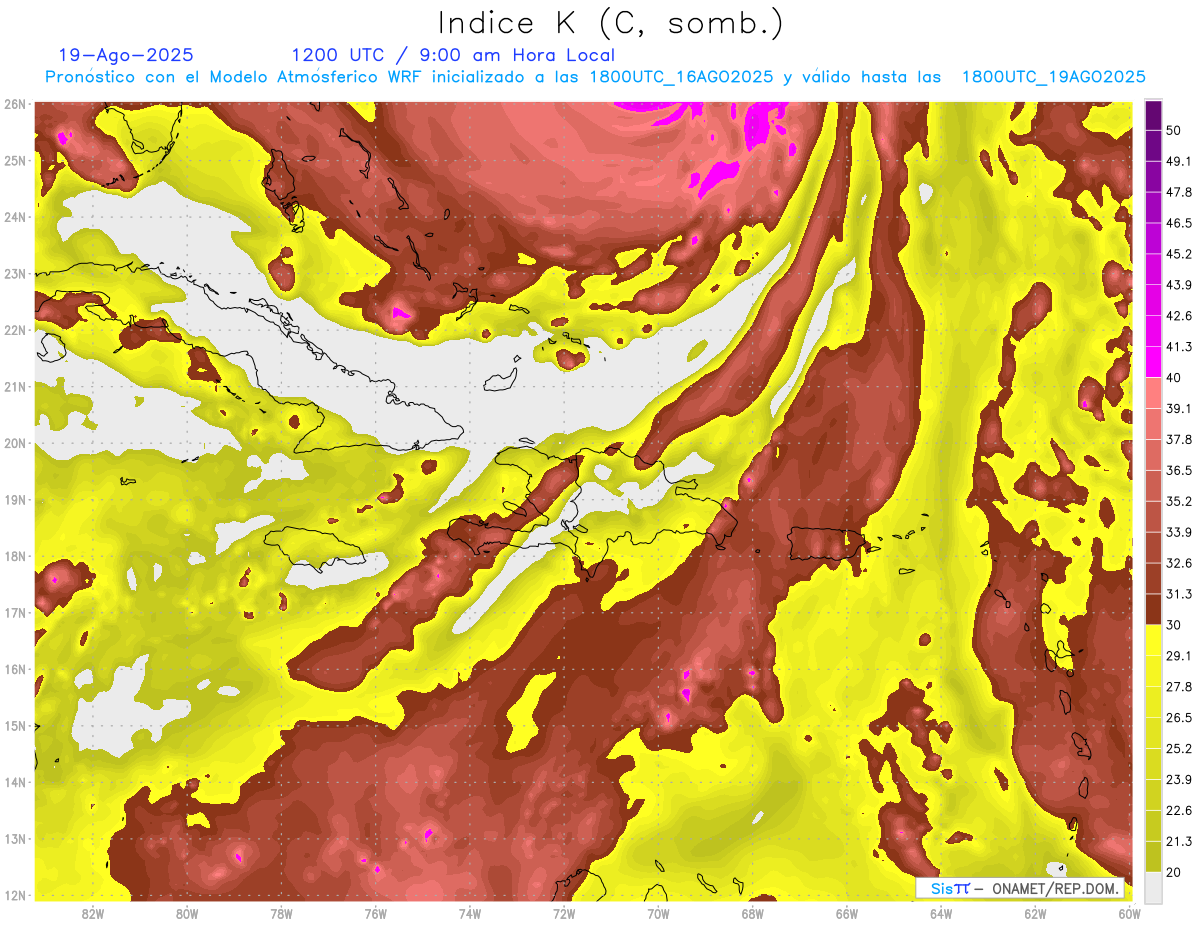Click the '64W' longitude axis label

pos(941,913)
